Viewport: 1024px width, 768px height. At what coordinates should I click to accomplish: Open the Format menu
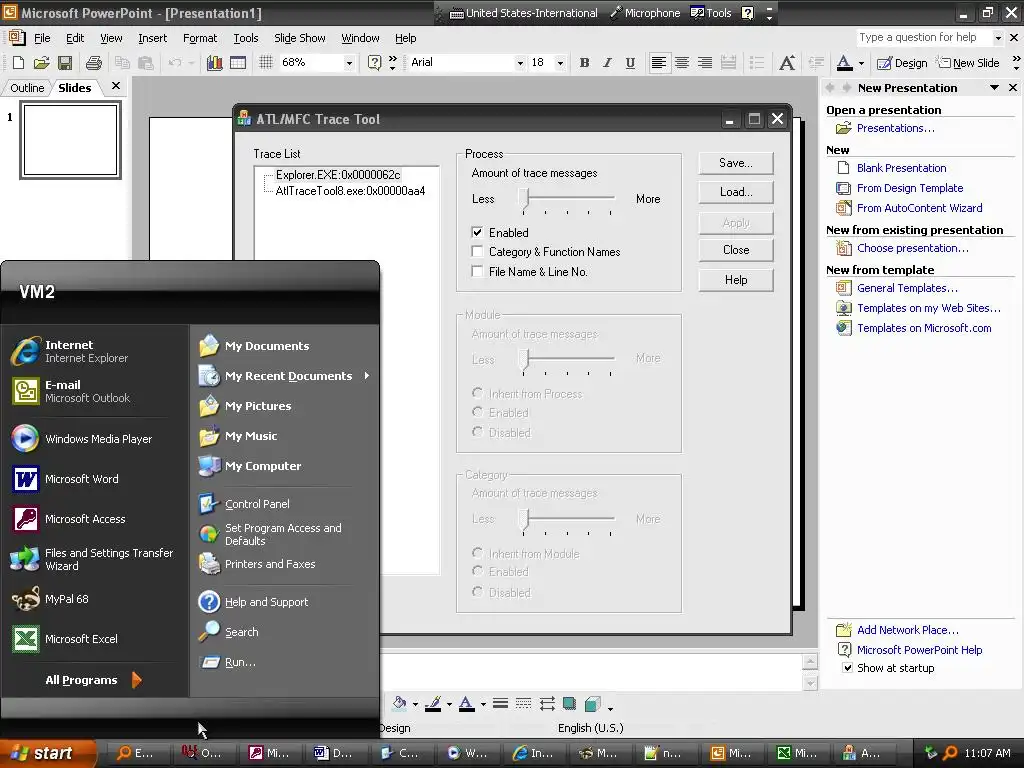200,38
